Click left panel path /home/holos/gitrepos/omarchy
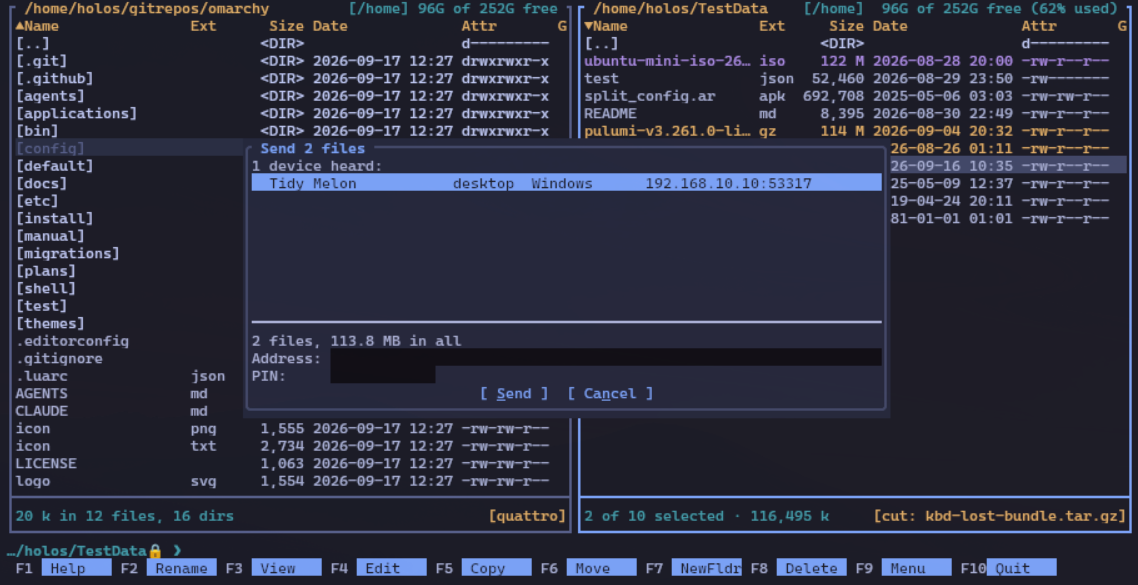This screenshot has width=1138, height=585. [x=147, y=9]
